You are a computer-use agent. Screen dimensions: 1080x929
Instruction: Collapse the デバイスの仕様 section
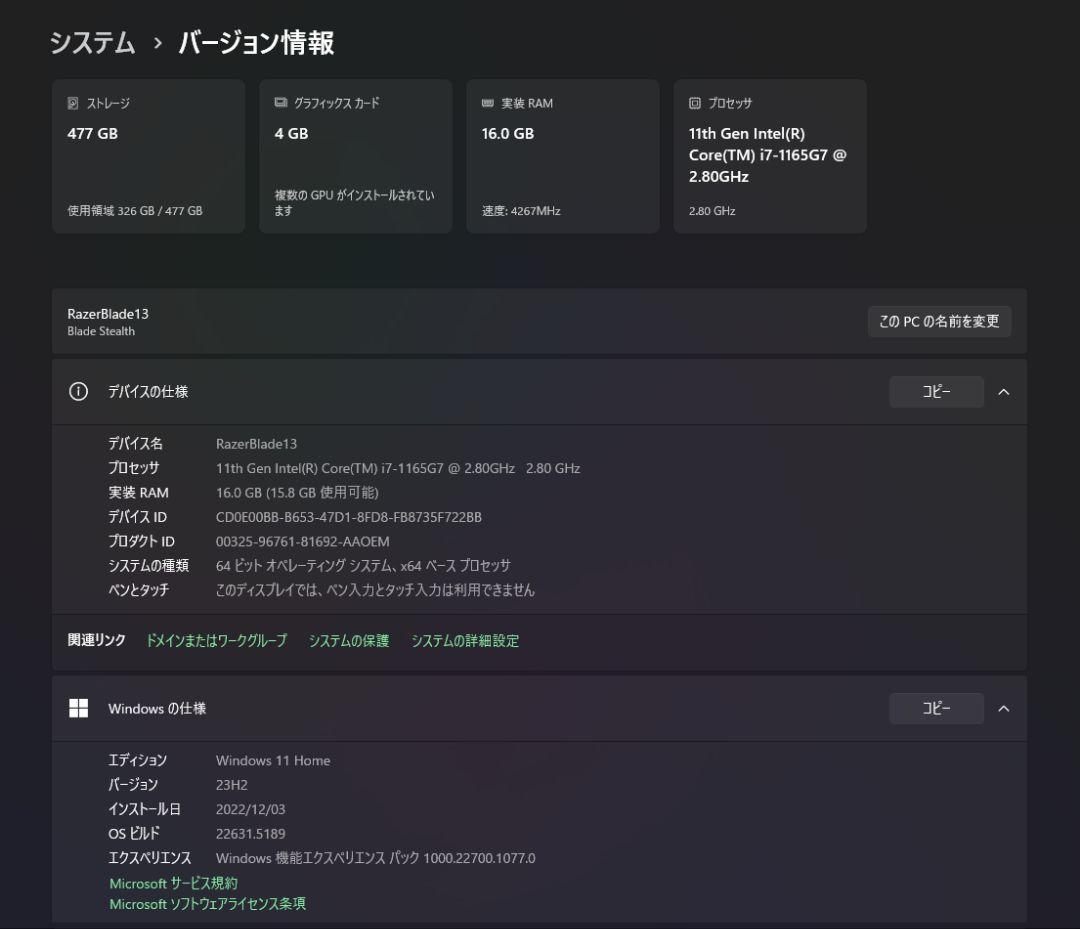point(1004,391)
